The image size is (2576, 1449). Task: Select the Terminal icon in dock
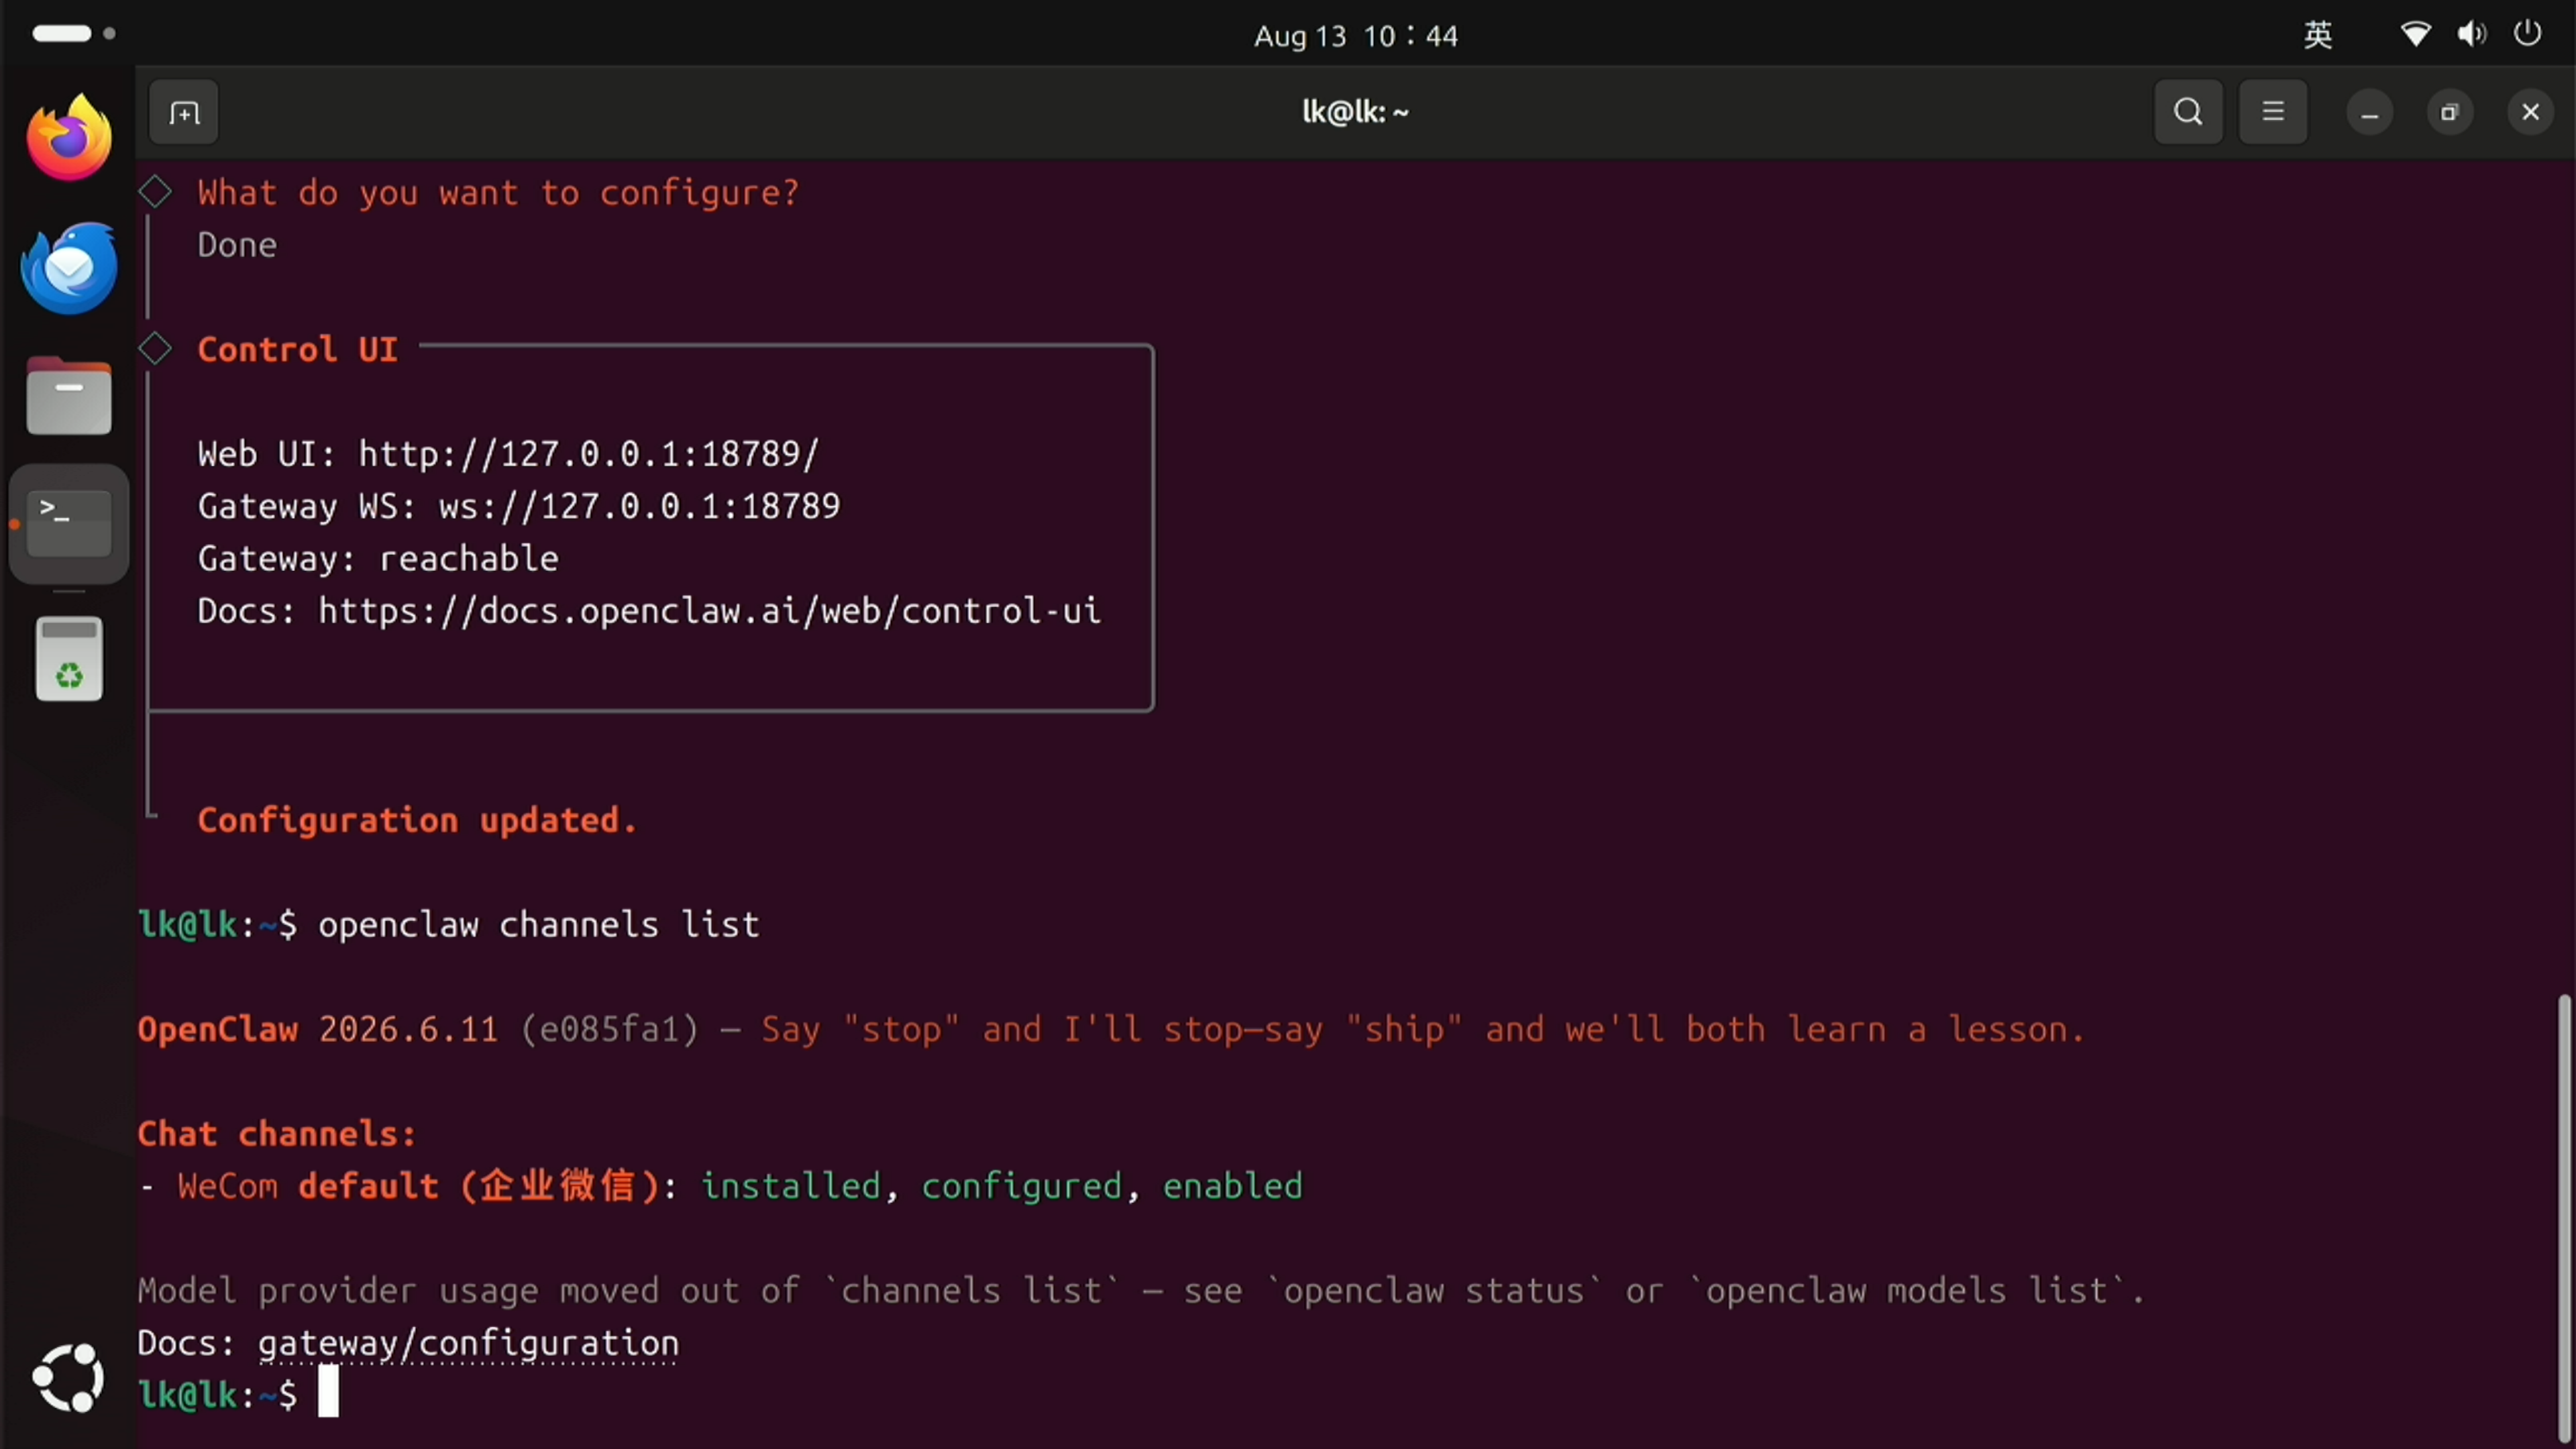[69, 524]
